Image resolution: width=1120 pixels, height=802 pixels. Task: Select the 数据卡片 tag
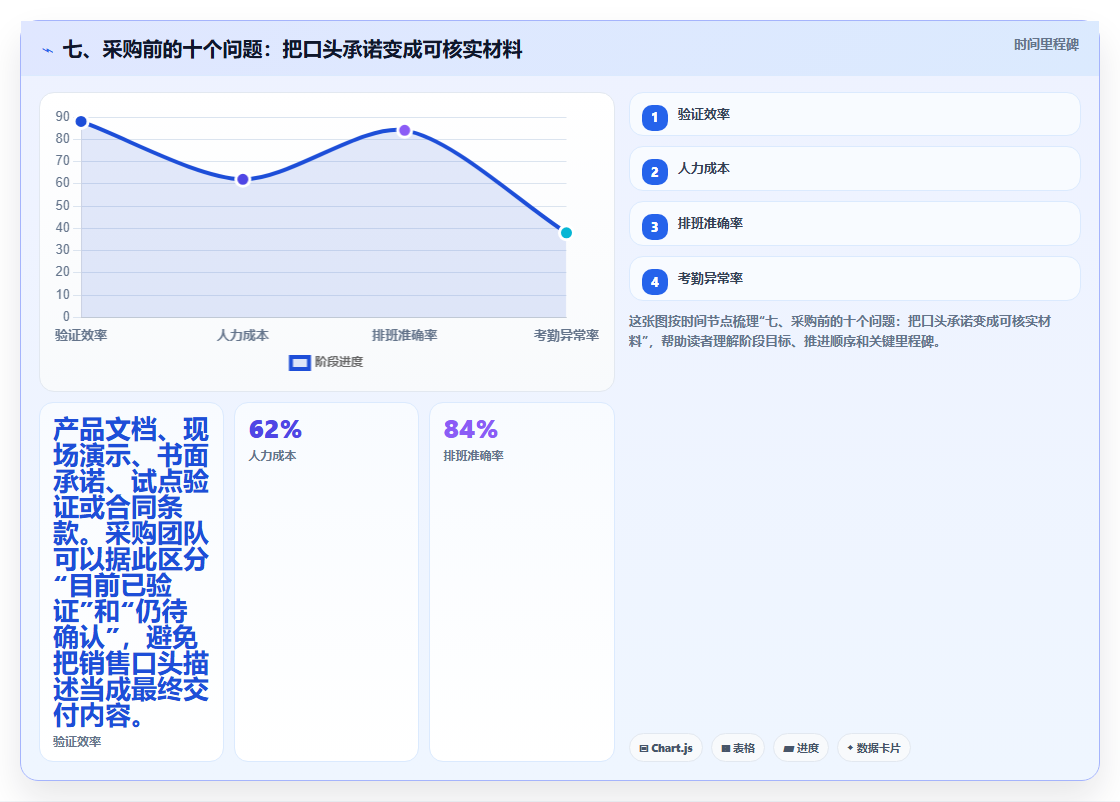pos(874,748)
